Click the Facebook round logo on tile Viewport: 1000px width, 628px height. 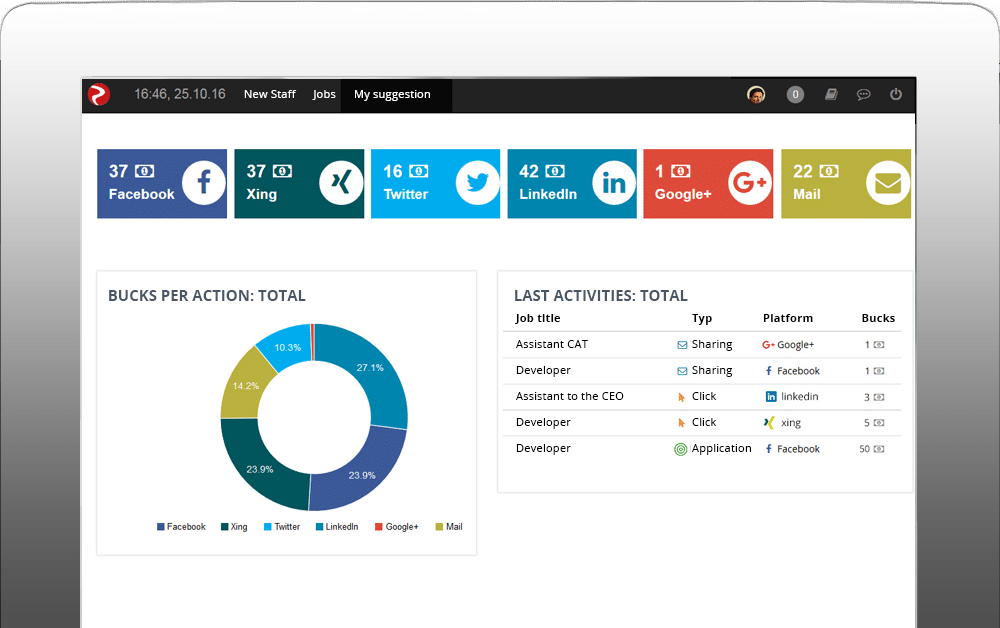coord(203,183)
